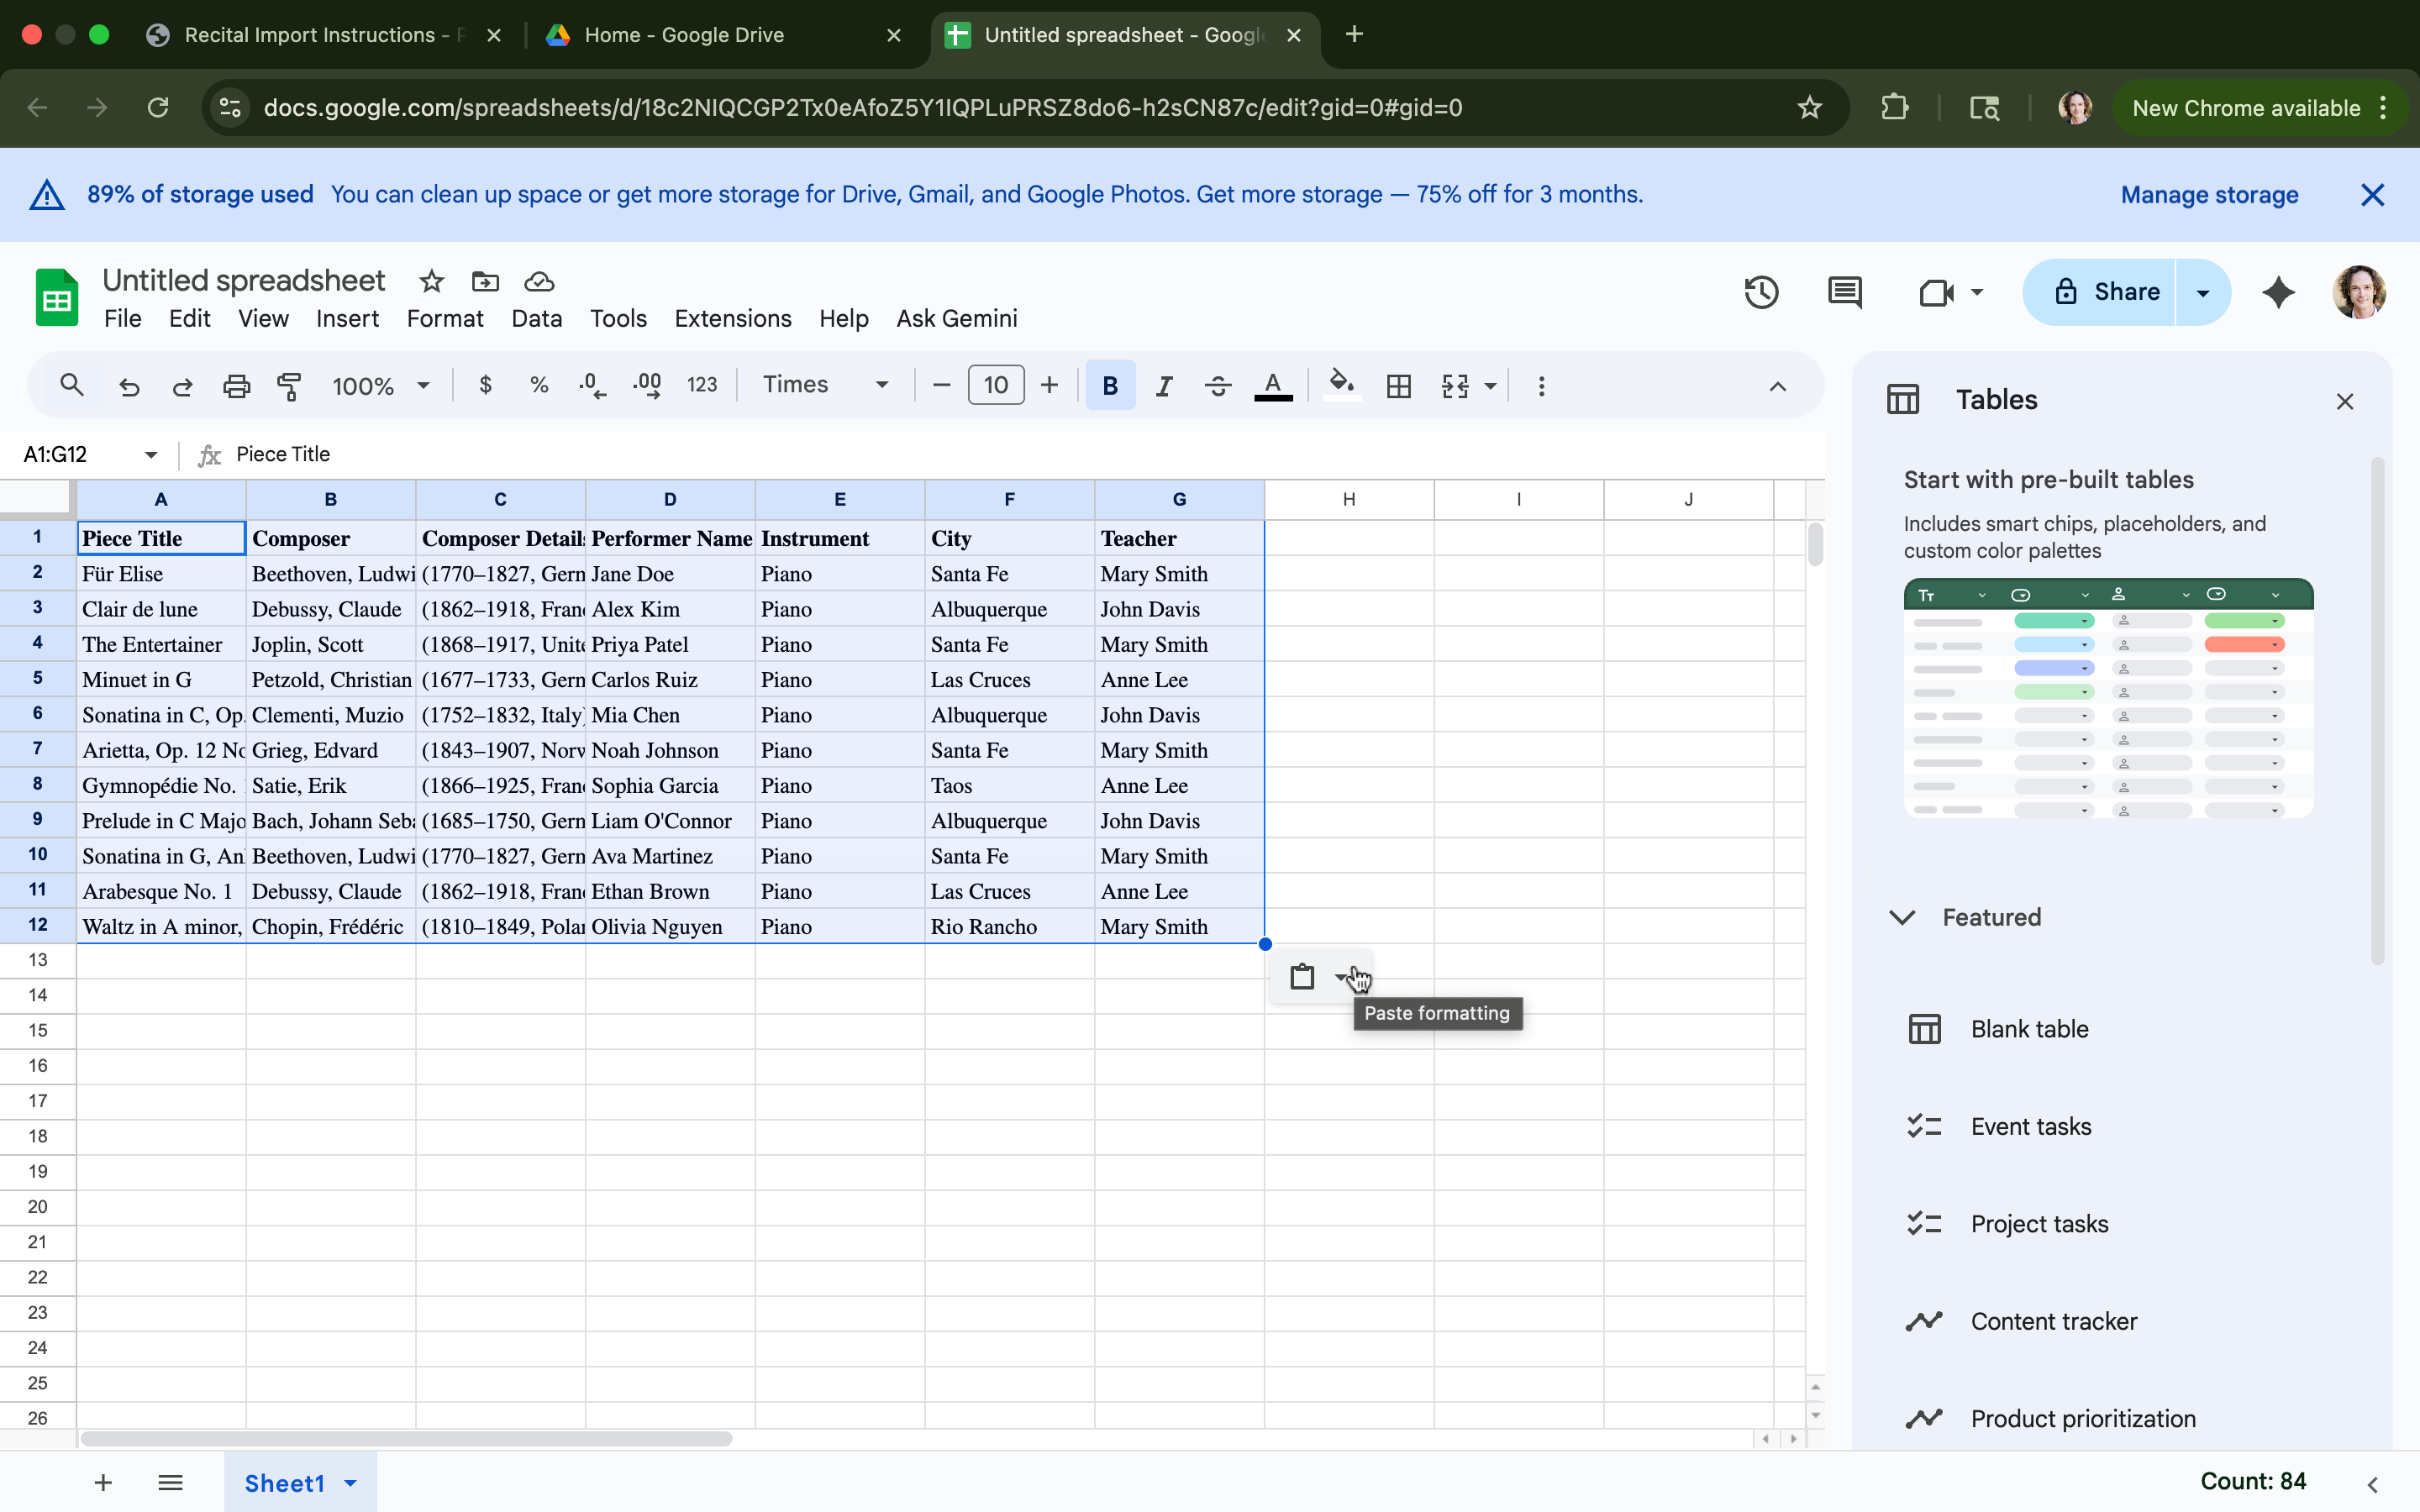Click the merge cells icon

pos(1455,386)
